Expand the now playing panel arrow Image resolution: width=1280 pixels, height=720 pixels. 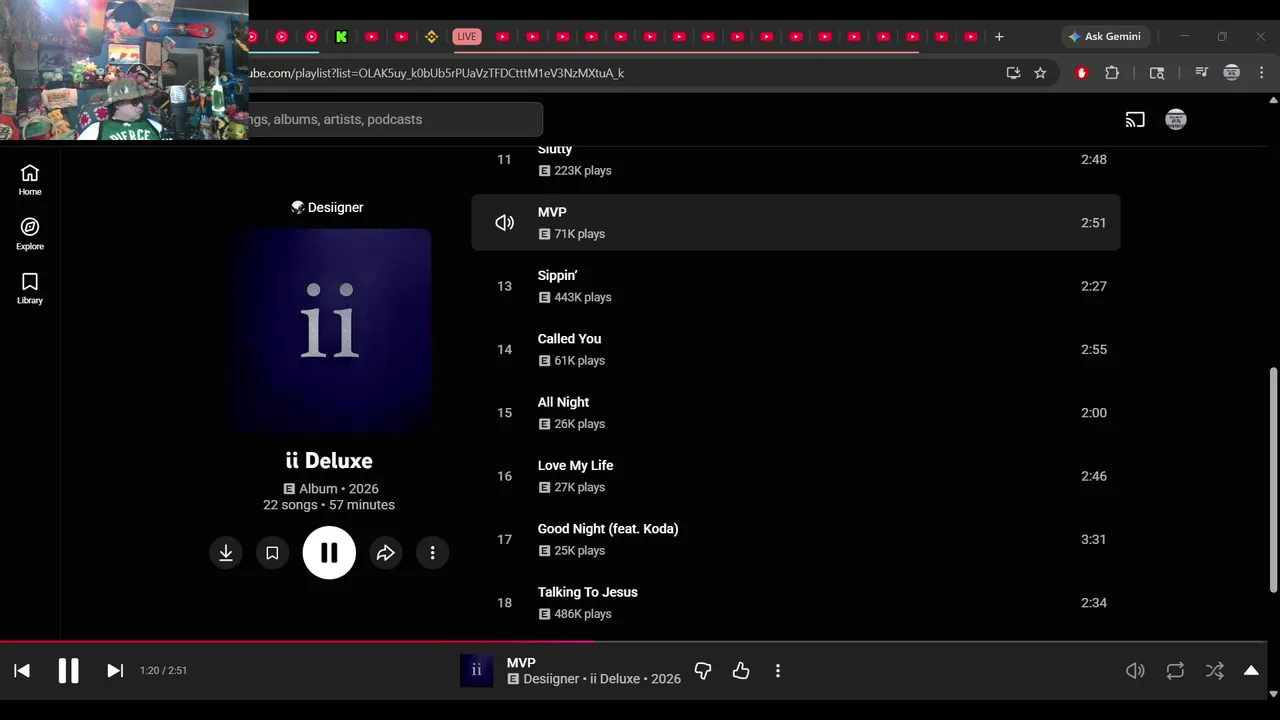point(1251,671)
